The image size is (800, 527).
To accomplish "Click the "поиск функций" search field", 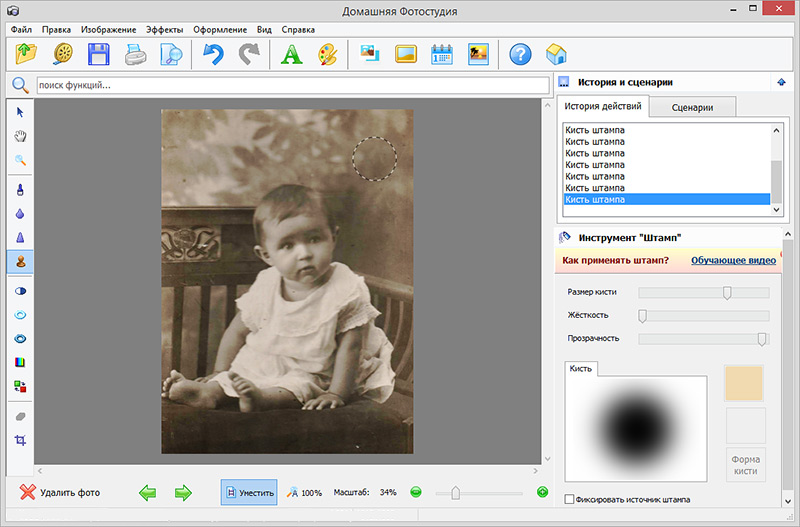I will click(290, 85).
